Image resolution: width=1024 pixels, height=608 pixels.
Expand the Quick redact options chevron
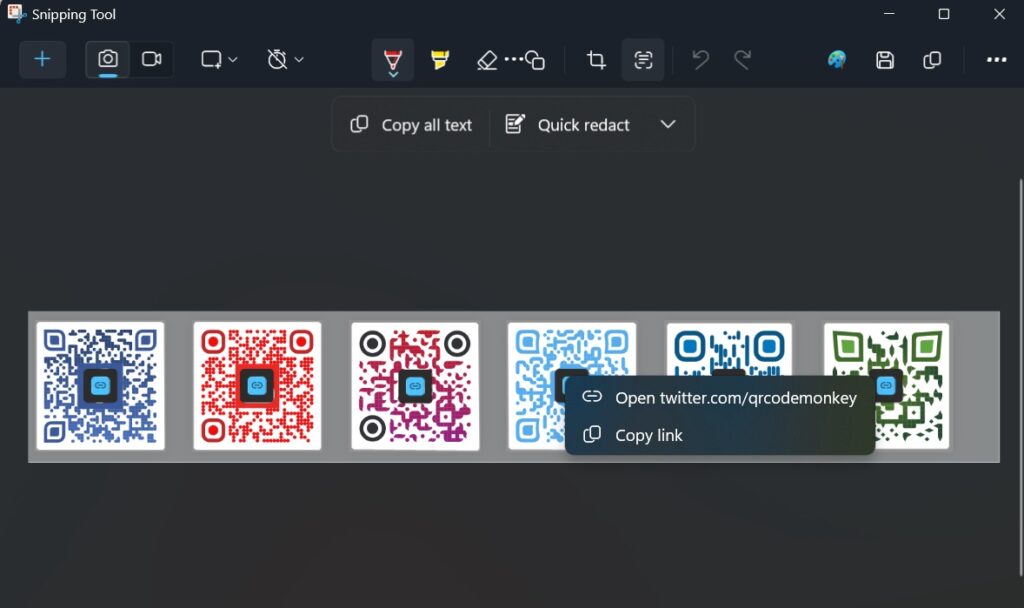coord(668,124)
